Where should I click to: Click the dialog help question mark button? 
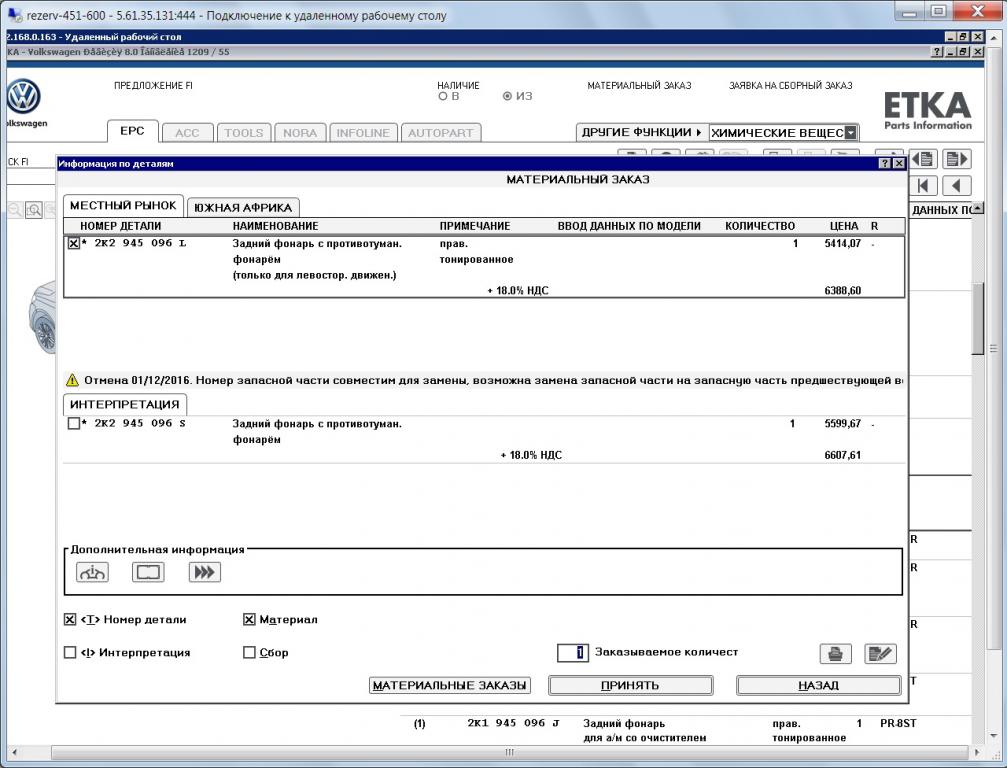click(x=885, y=164)
